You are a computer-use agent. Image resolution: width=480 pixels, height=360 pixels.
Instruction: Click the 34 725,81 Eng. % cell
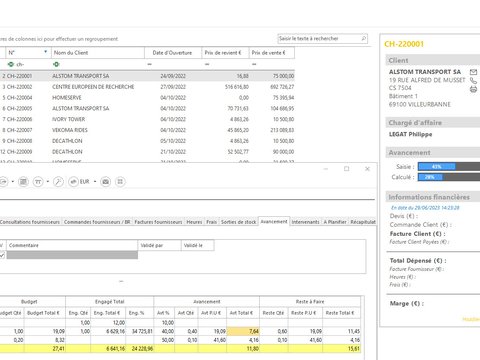pos(140,331)
